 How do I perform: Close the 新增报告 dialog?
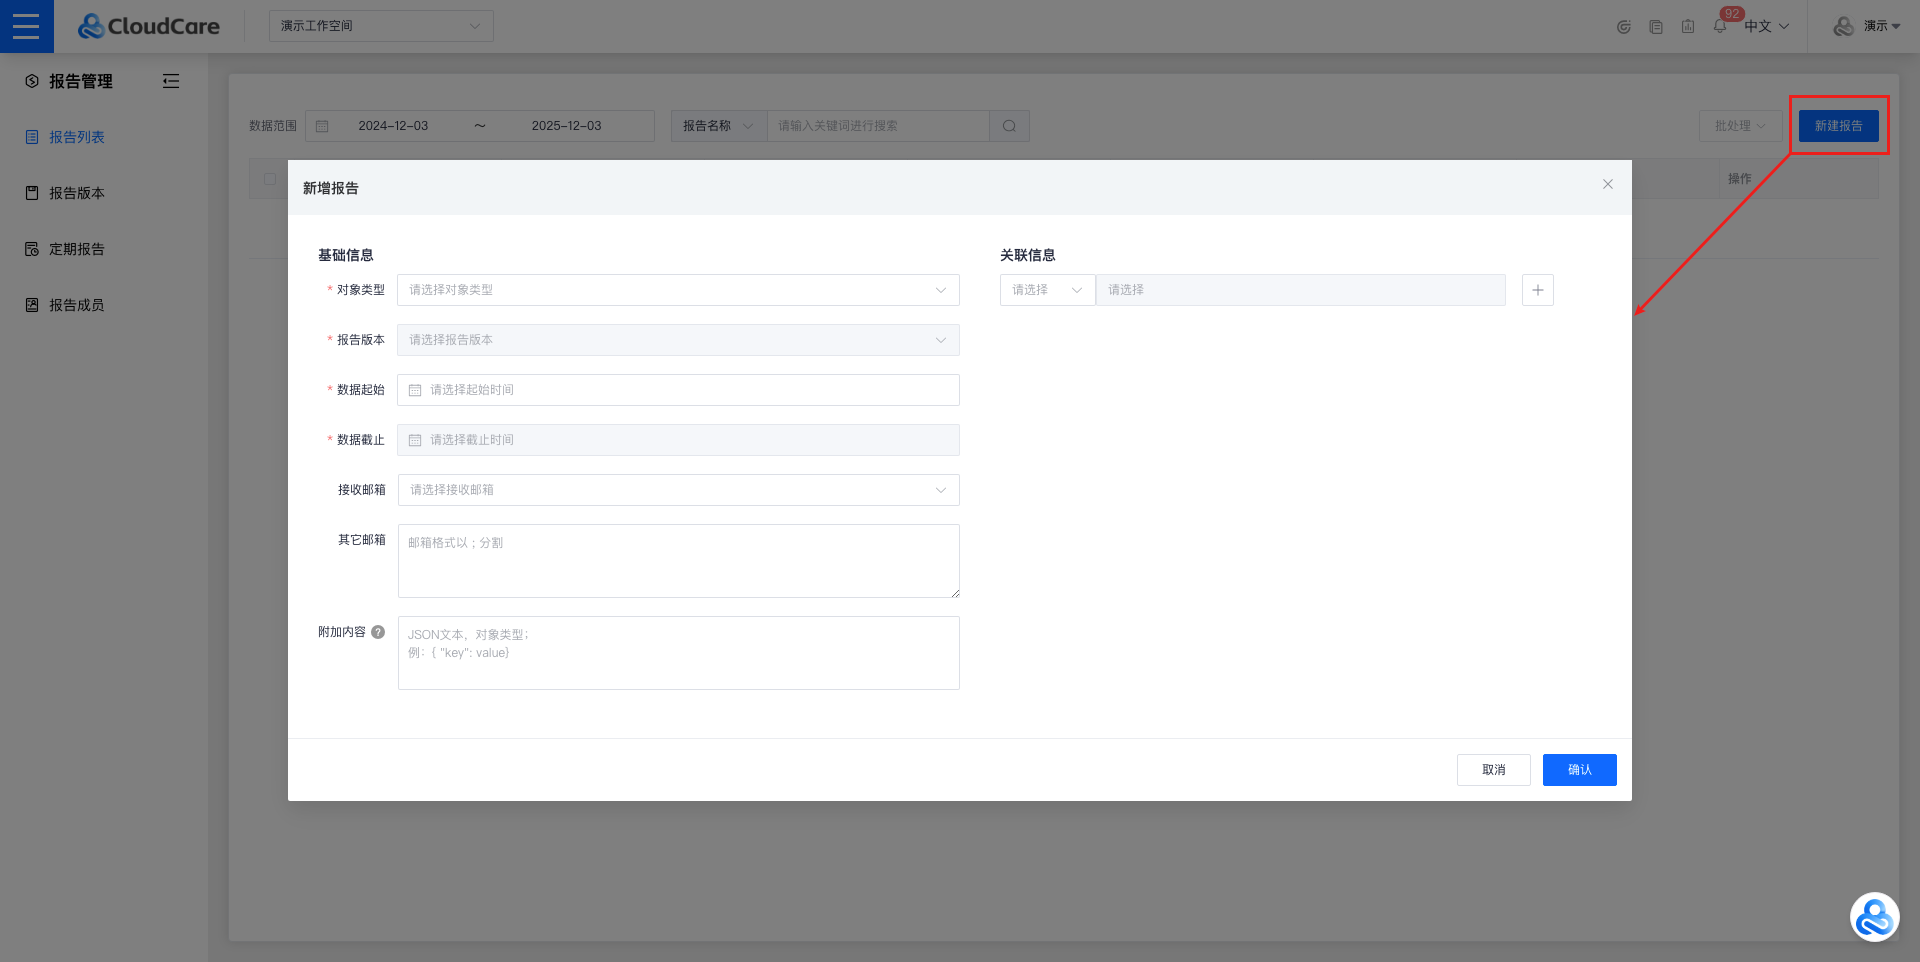(x=1607, y=184)
